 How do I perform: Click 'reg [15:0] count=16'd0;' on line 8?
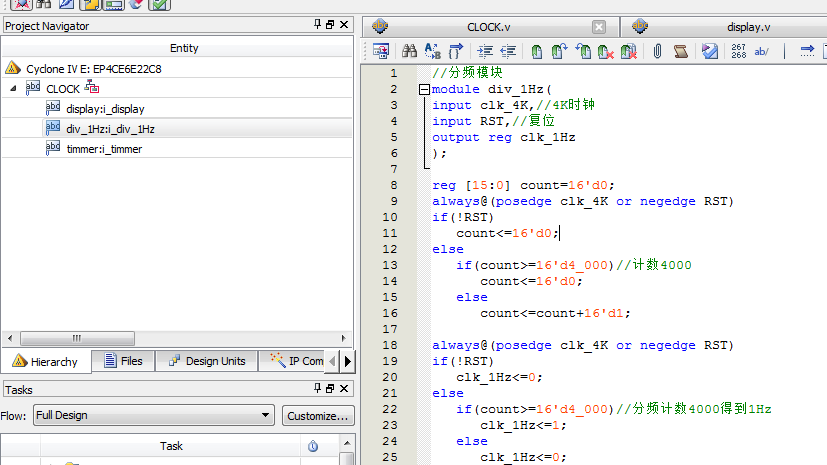(x=523, y=185)
